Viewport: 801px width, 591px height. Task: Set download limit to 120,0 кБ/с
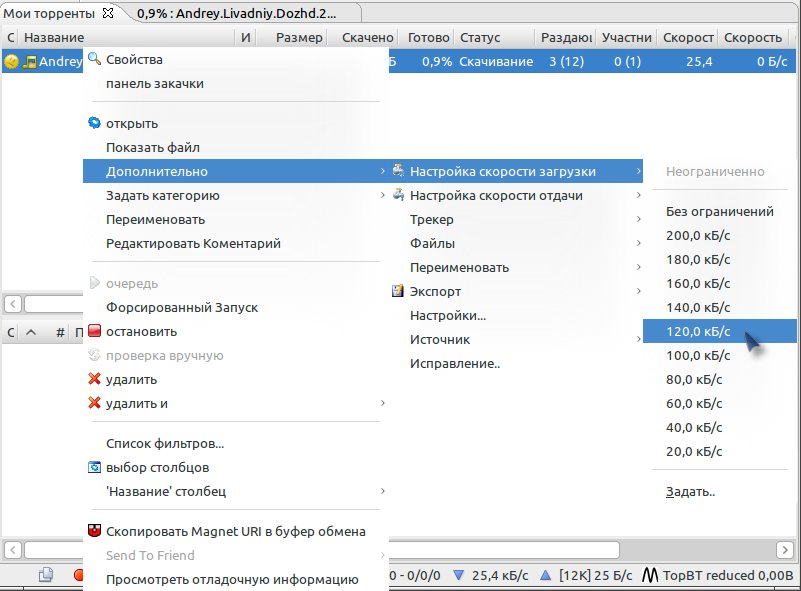(x=720, y=331)
